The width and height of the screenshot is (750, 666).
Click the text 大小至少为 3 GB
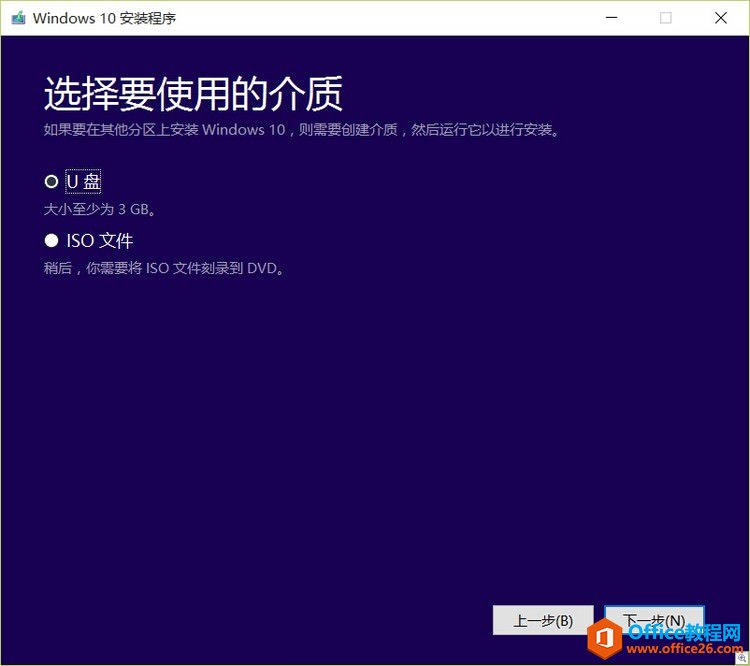100,209
